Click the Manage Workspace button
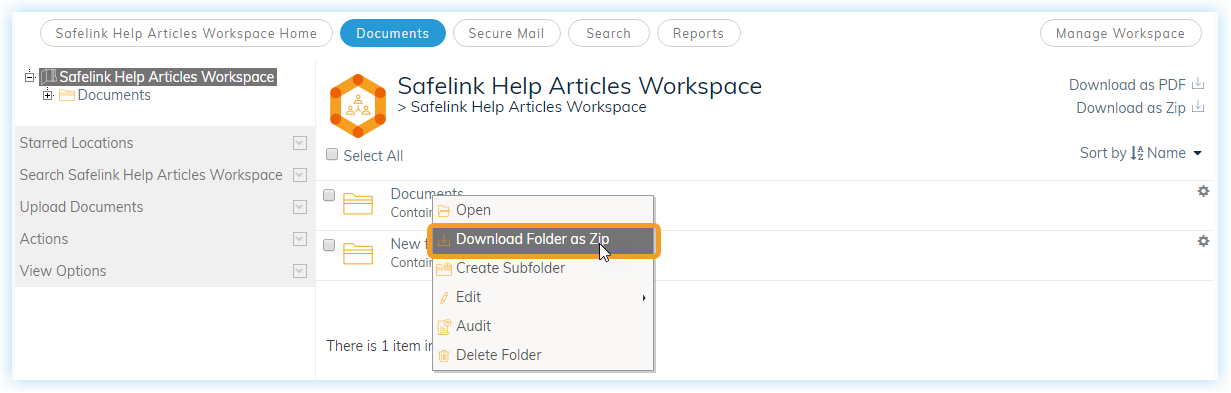1231x393 pixels. [x=1121, y=33]
